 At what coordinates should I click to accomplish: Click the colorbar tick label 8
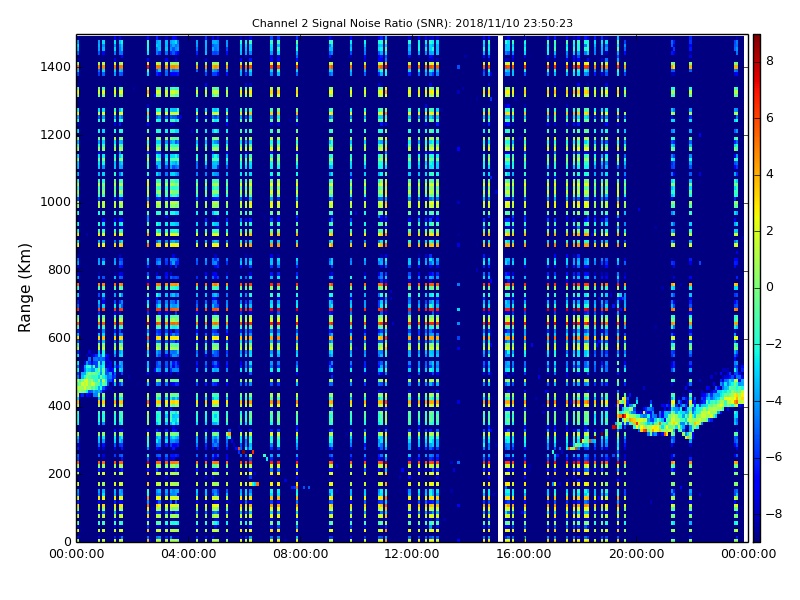click(769, 61)
